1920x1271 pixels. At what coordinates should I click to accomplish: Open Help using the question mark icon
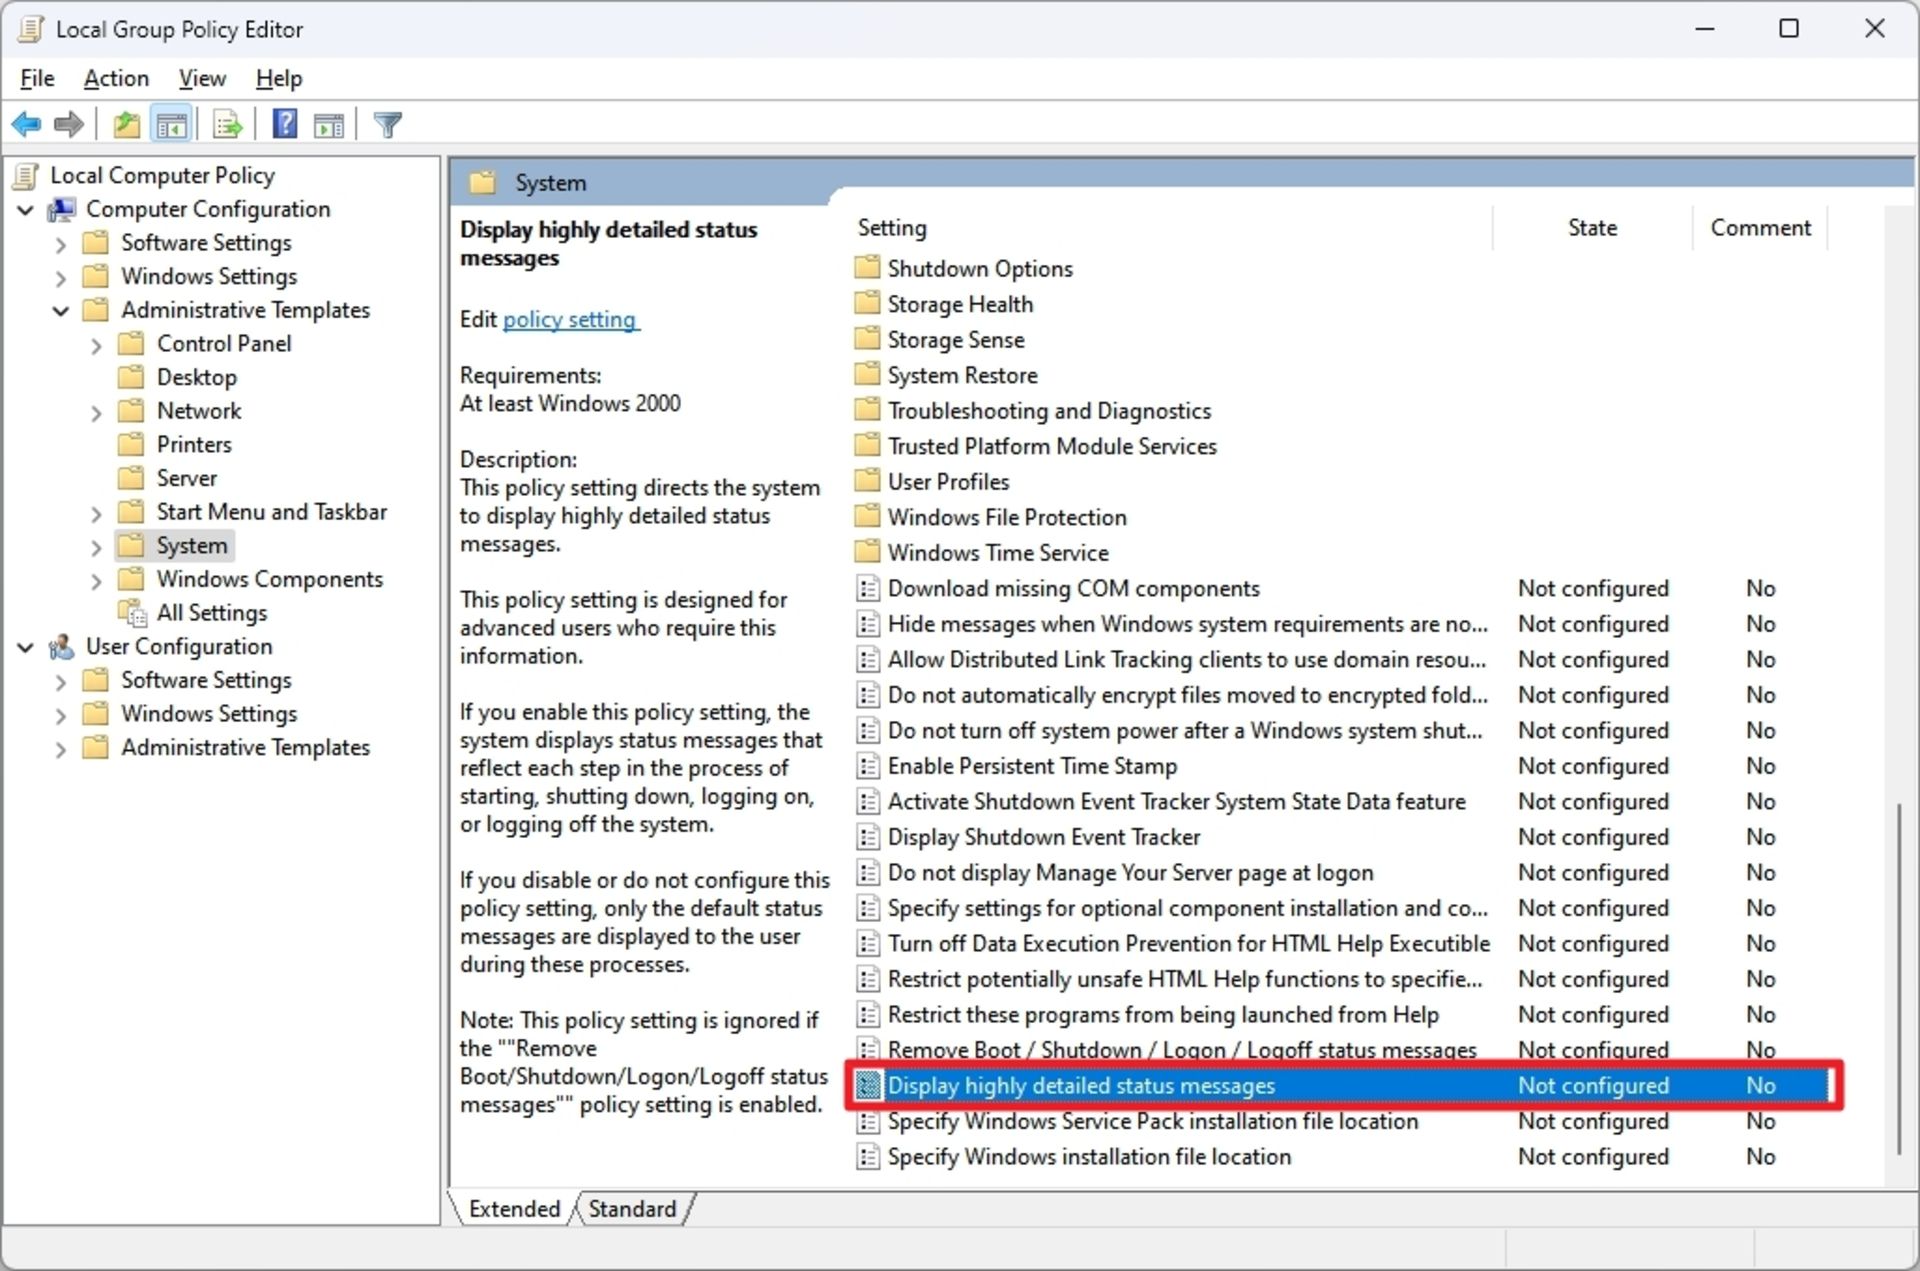[x=285, y=123]
